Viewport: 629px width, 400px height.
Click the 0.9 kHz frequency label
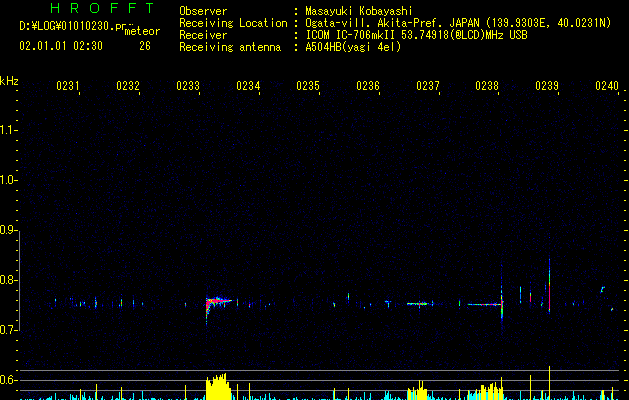click(8, 230)
